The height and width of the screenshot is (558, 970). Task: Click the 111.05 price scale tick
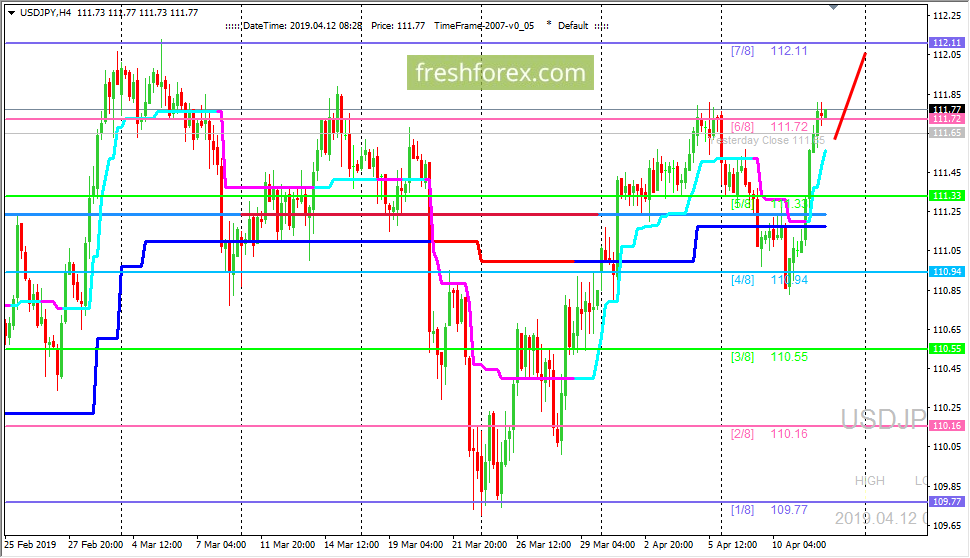(x=946, y=251)
